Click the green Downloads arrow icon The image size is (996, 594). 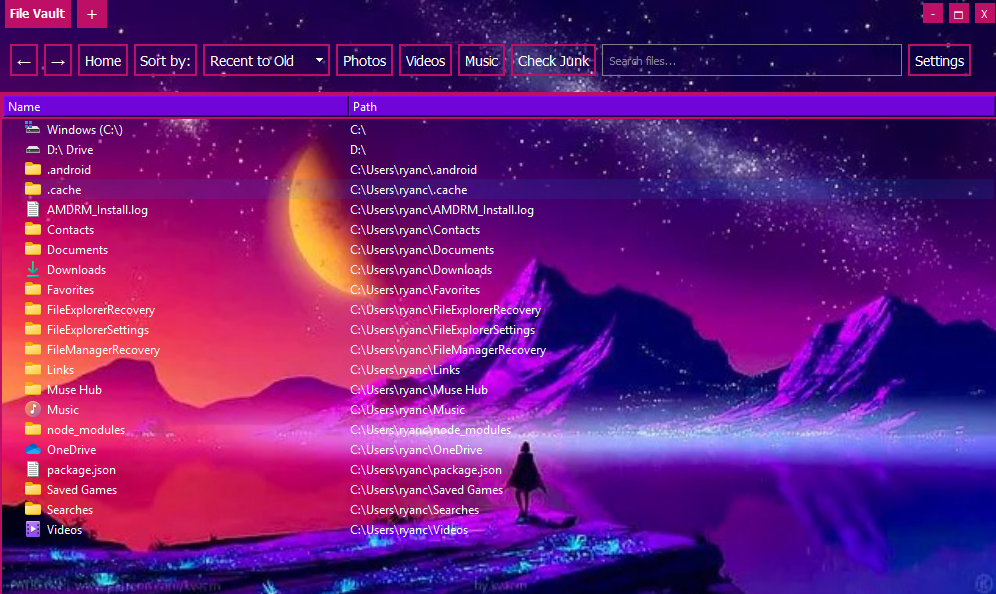(x=32, y=269)
